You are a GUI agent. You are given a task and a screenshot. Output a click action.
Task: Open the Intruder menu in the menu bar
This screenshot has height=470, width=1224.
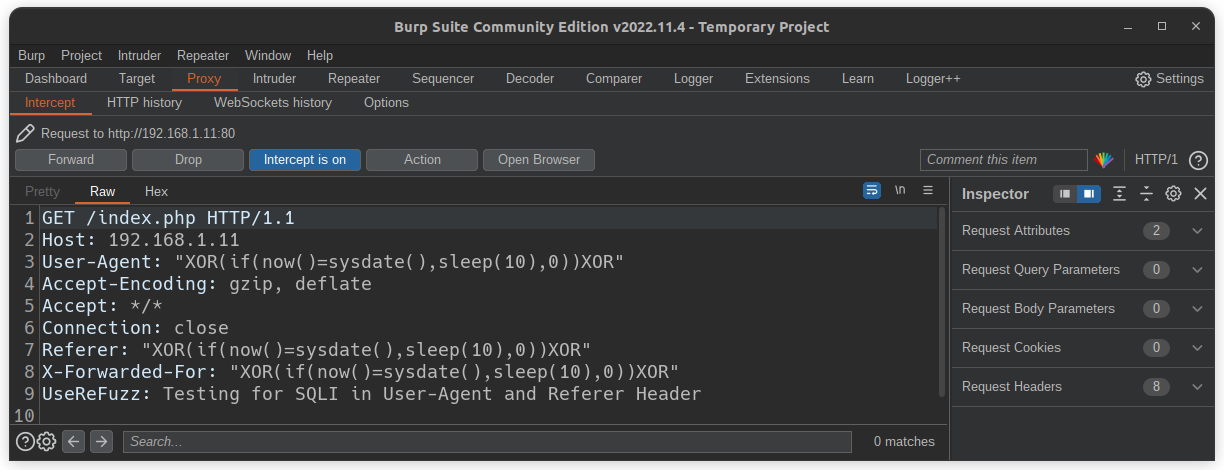139,56
